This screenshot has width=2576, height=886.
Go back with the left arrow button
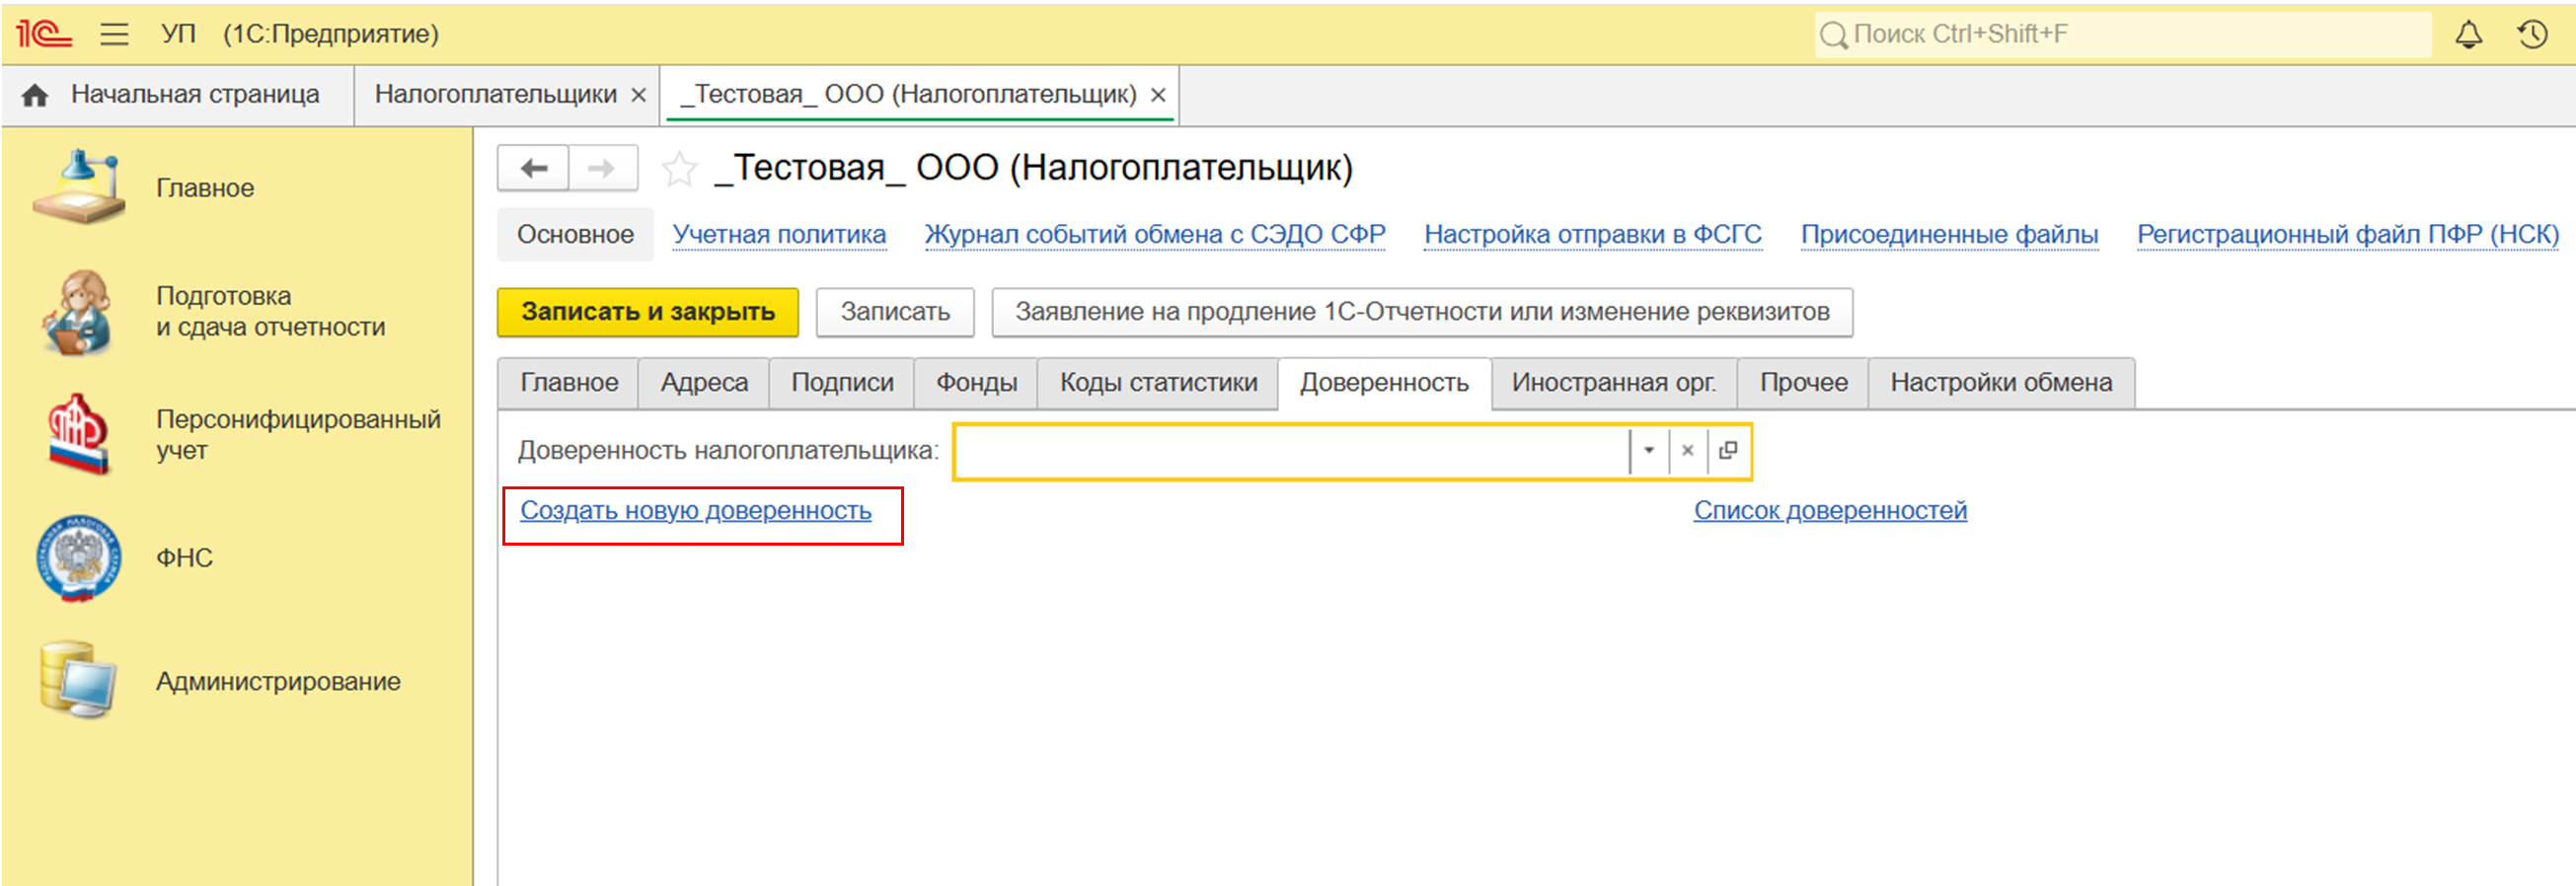pyautogui.click(x=534, y=169)
